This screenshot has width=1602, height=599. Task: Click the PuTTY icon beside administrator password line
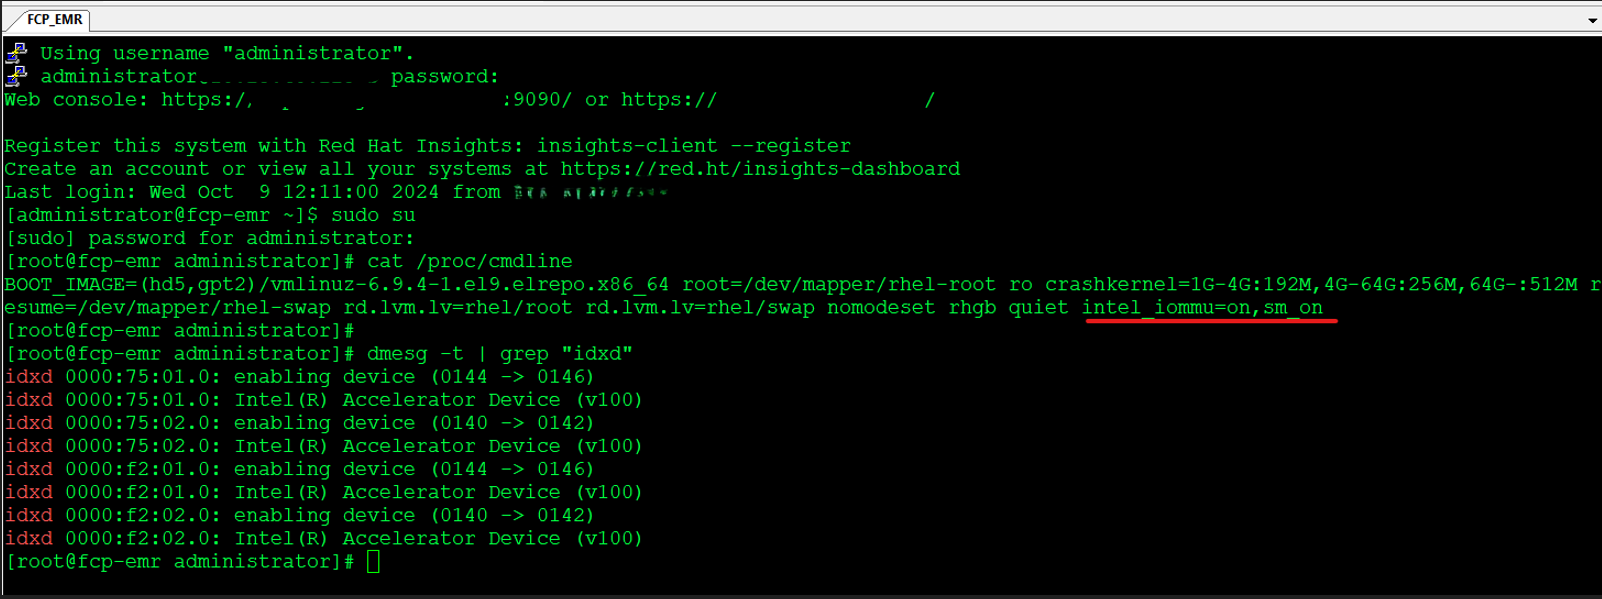pyautogui.click(x=16, y=76)
